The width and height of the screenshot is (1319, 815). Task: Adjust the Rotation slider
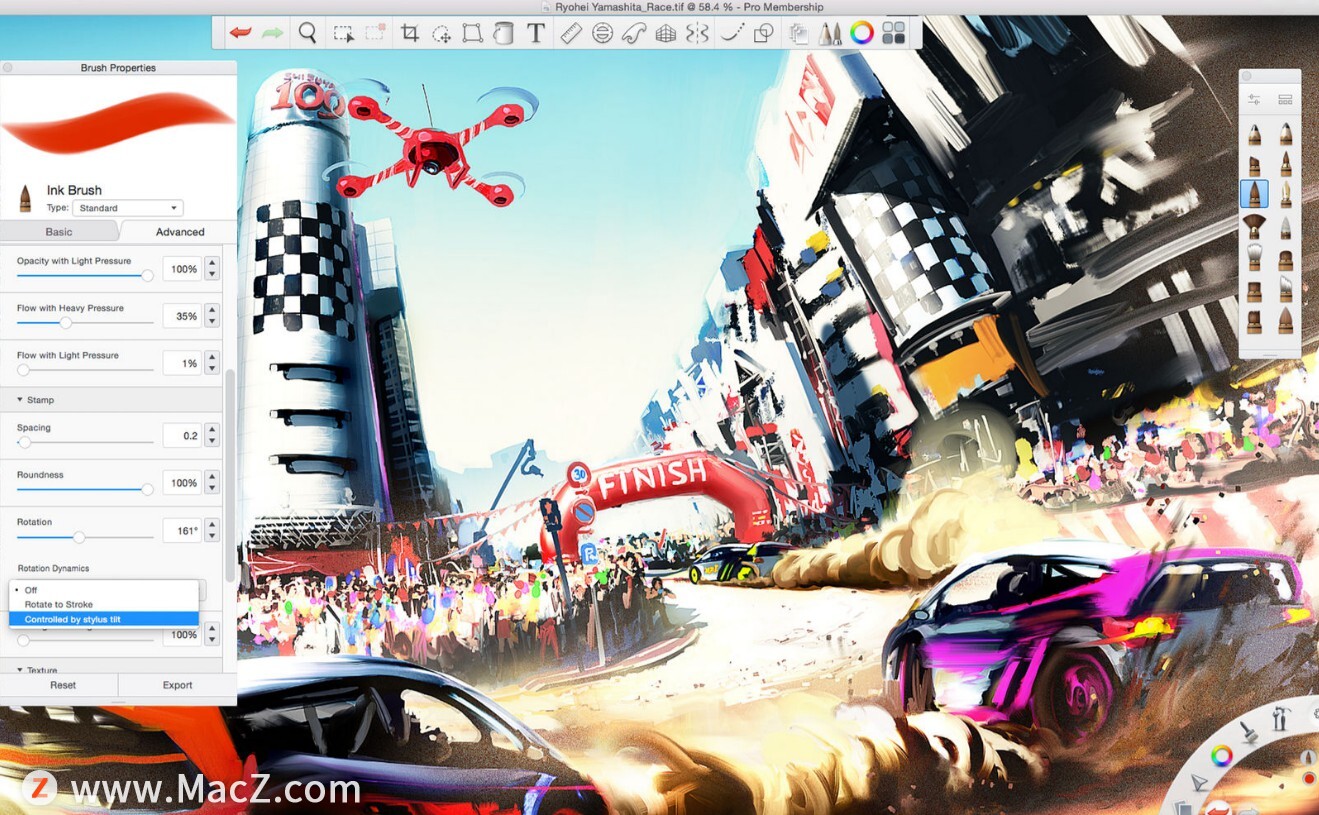[x=85, y=537]
